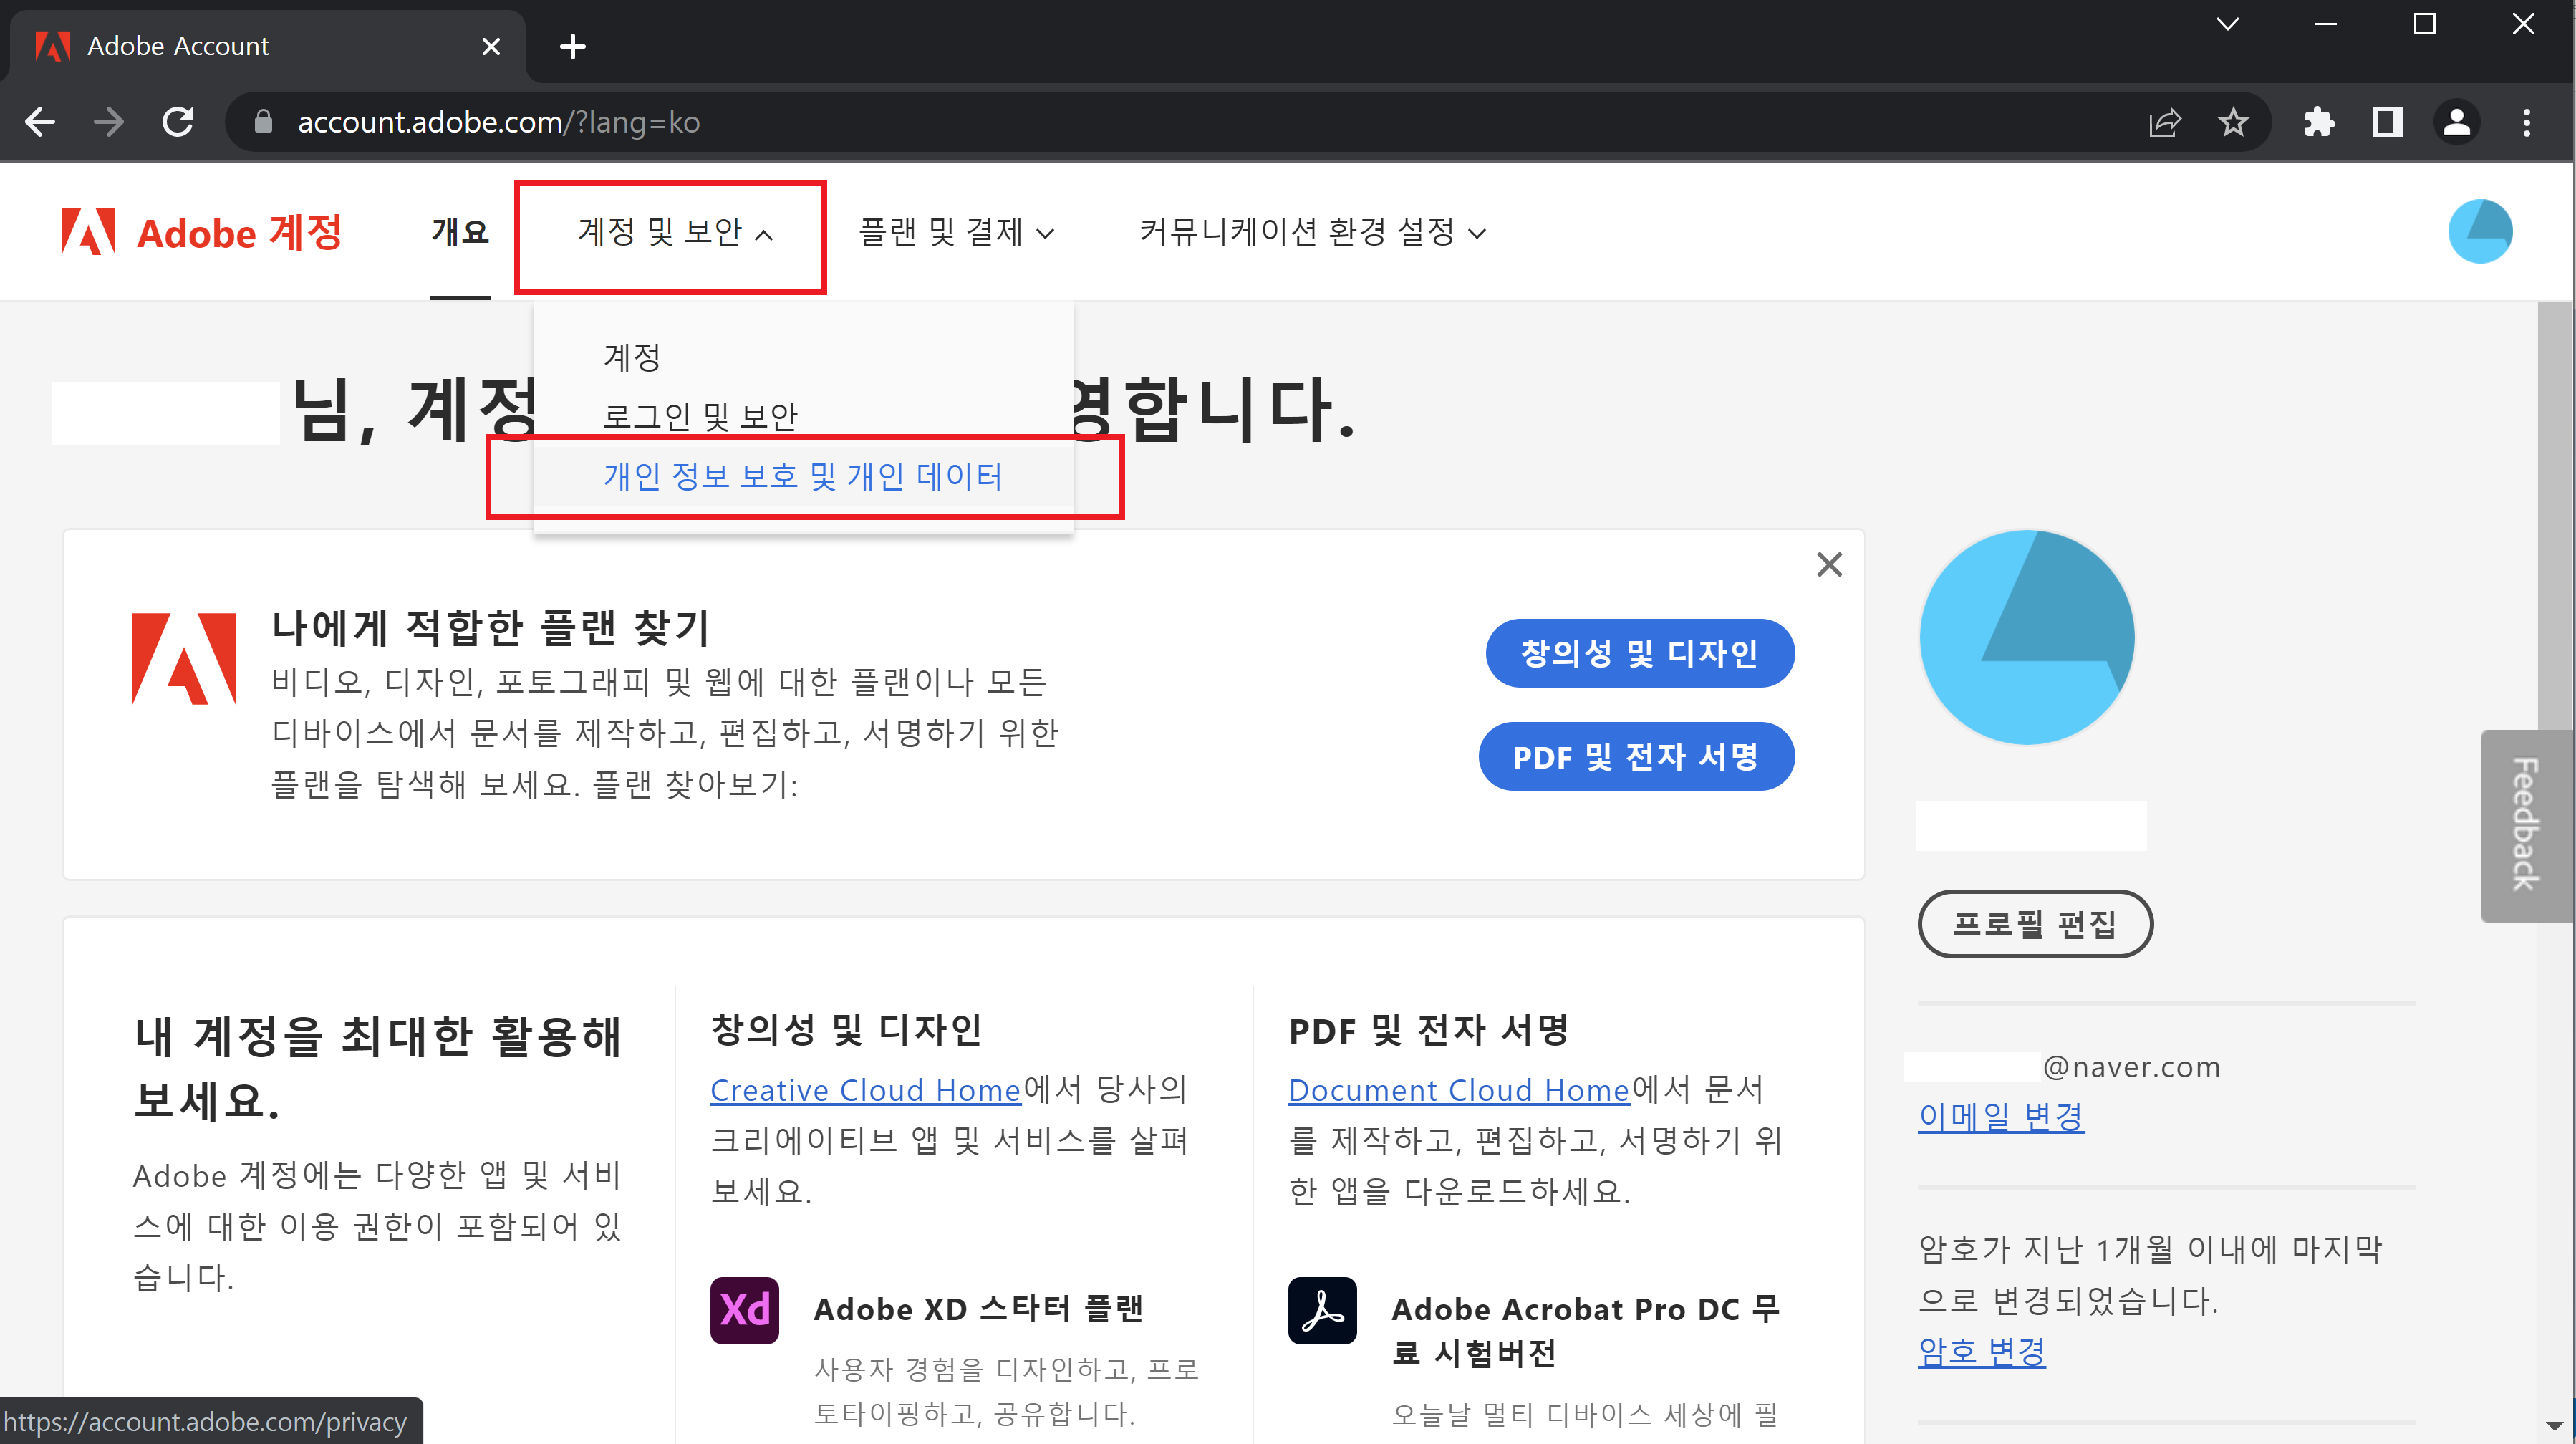Switch to the 개요 navigation tab

460,232
